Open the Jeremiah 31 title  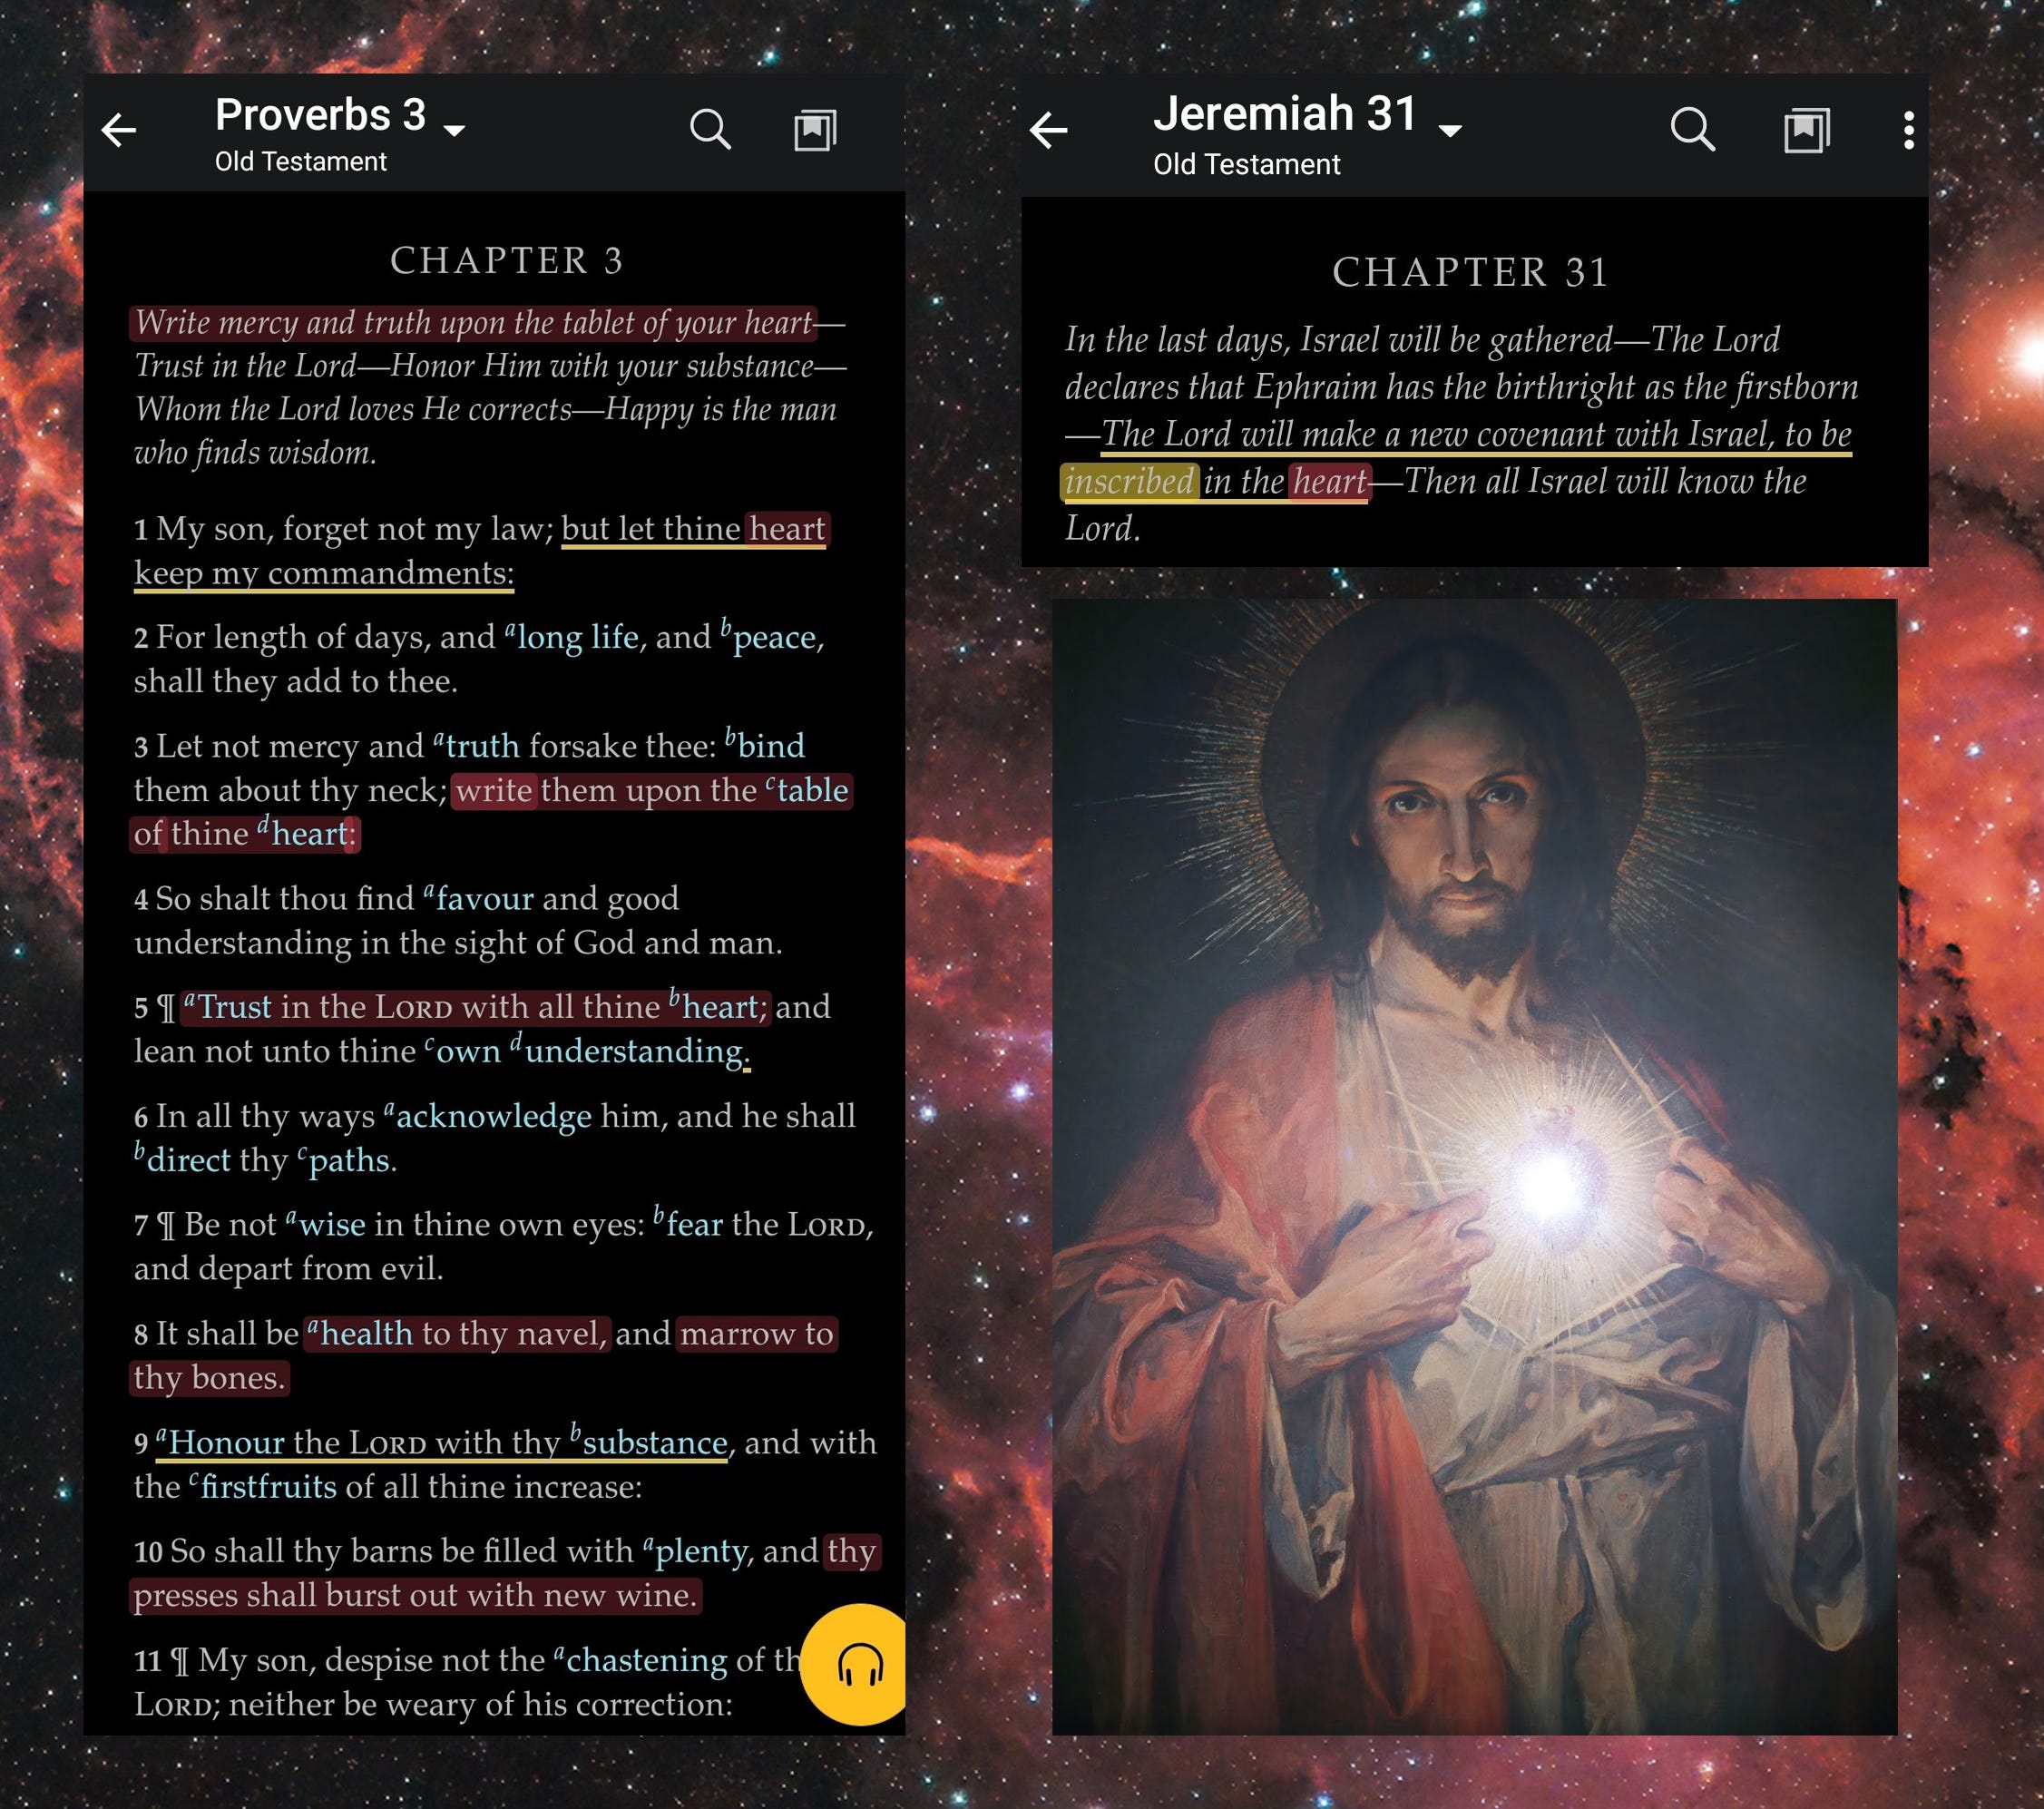(x=1285, y=114)
